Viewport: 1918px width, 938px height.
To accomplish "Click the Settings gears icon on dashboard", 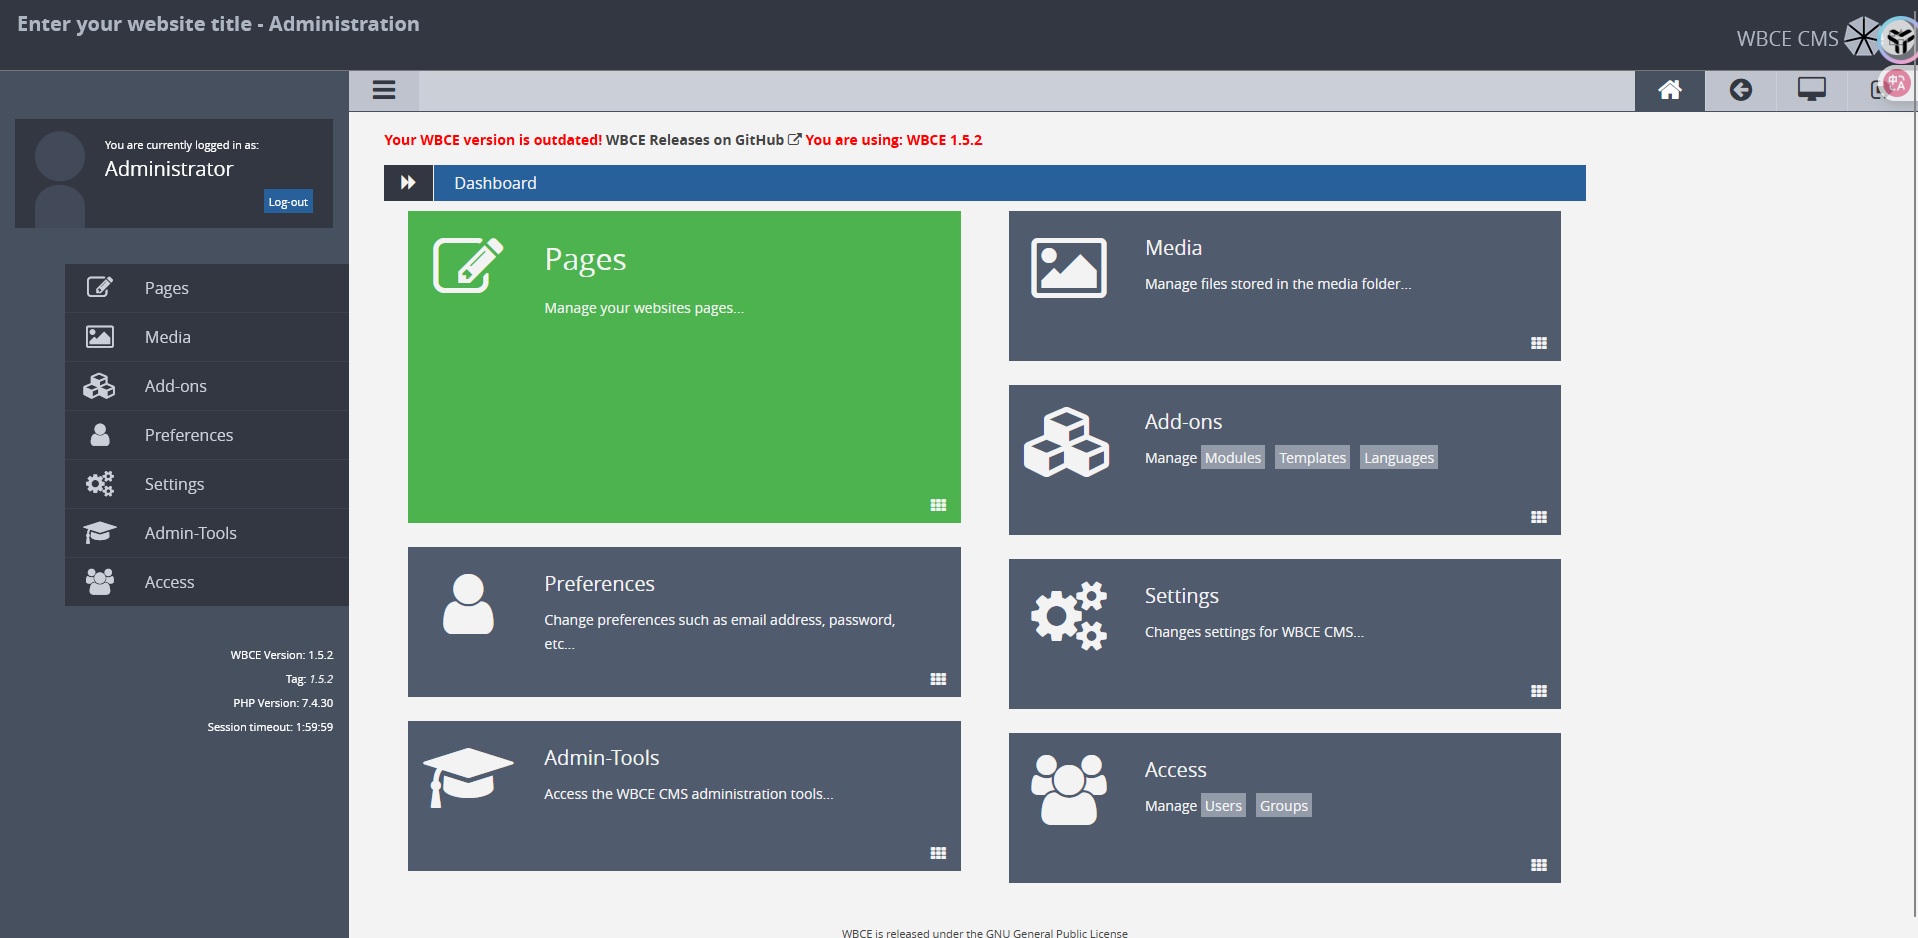I will 1068,616.
